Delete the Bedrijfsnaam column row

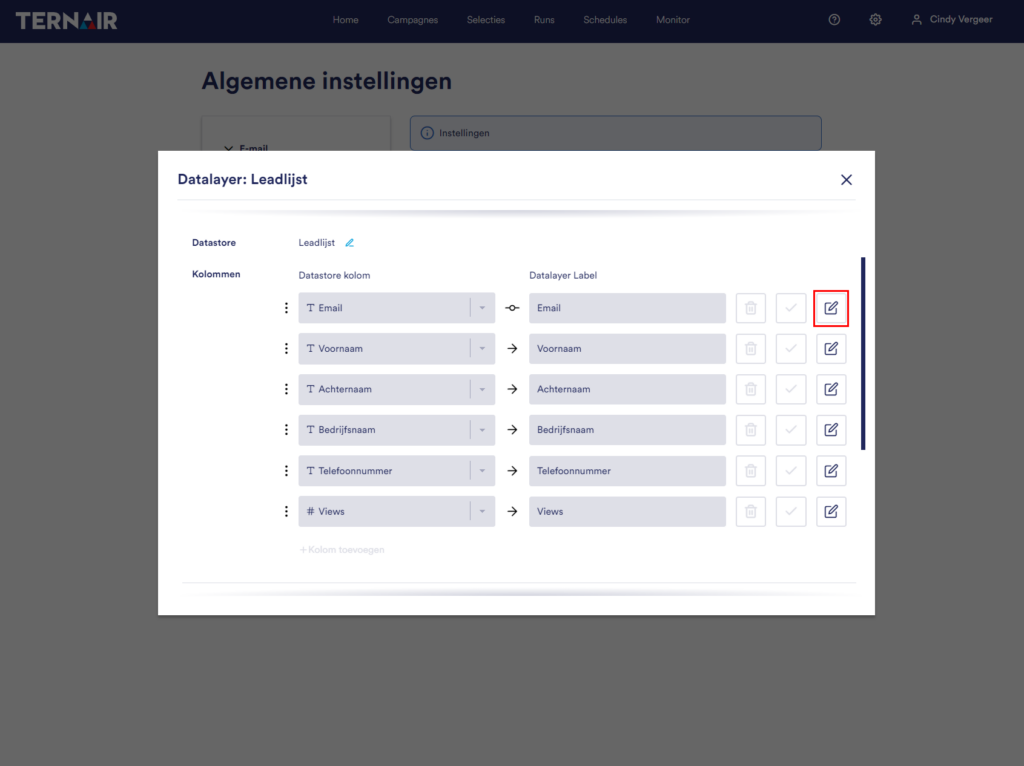[750, 430]
